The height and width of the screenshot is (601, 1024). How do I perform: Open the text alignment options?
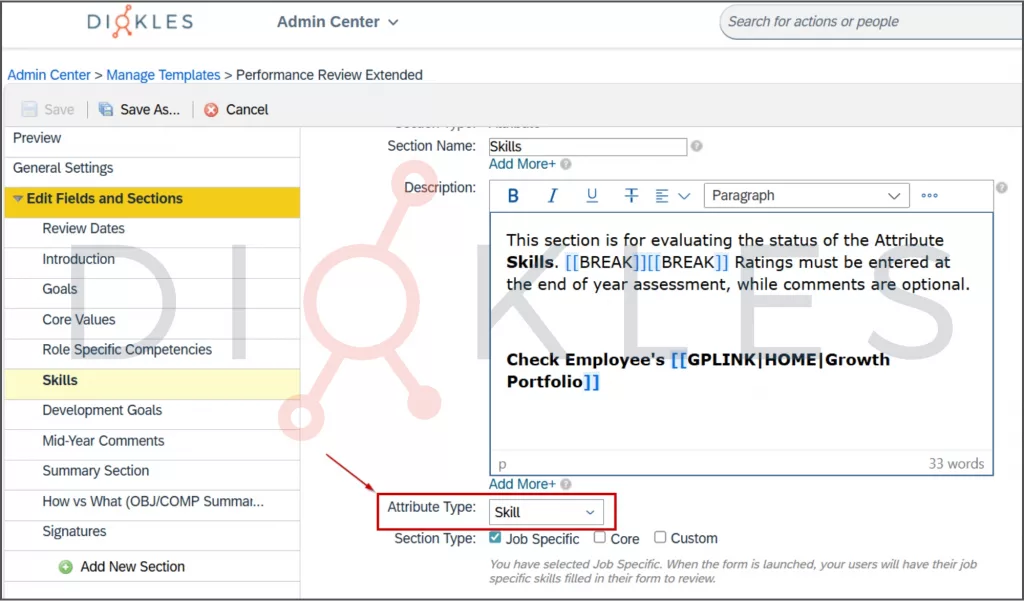(x=672, y=196)
